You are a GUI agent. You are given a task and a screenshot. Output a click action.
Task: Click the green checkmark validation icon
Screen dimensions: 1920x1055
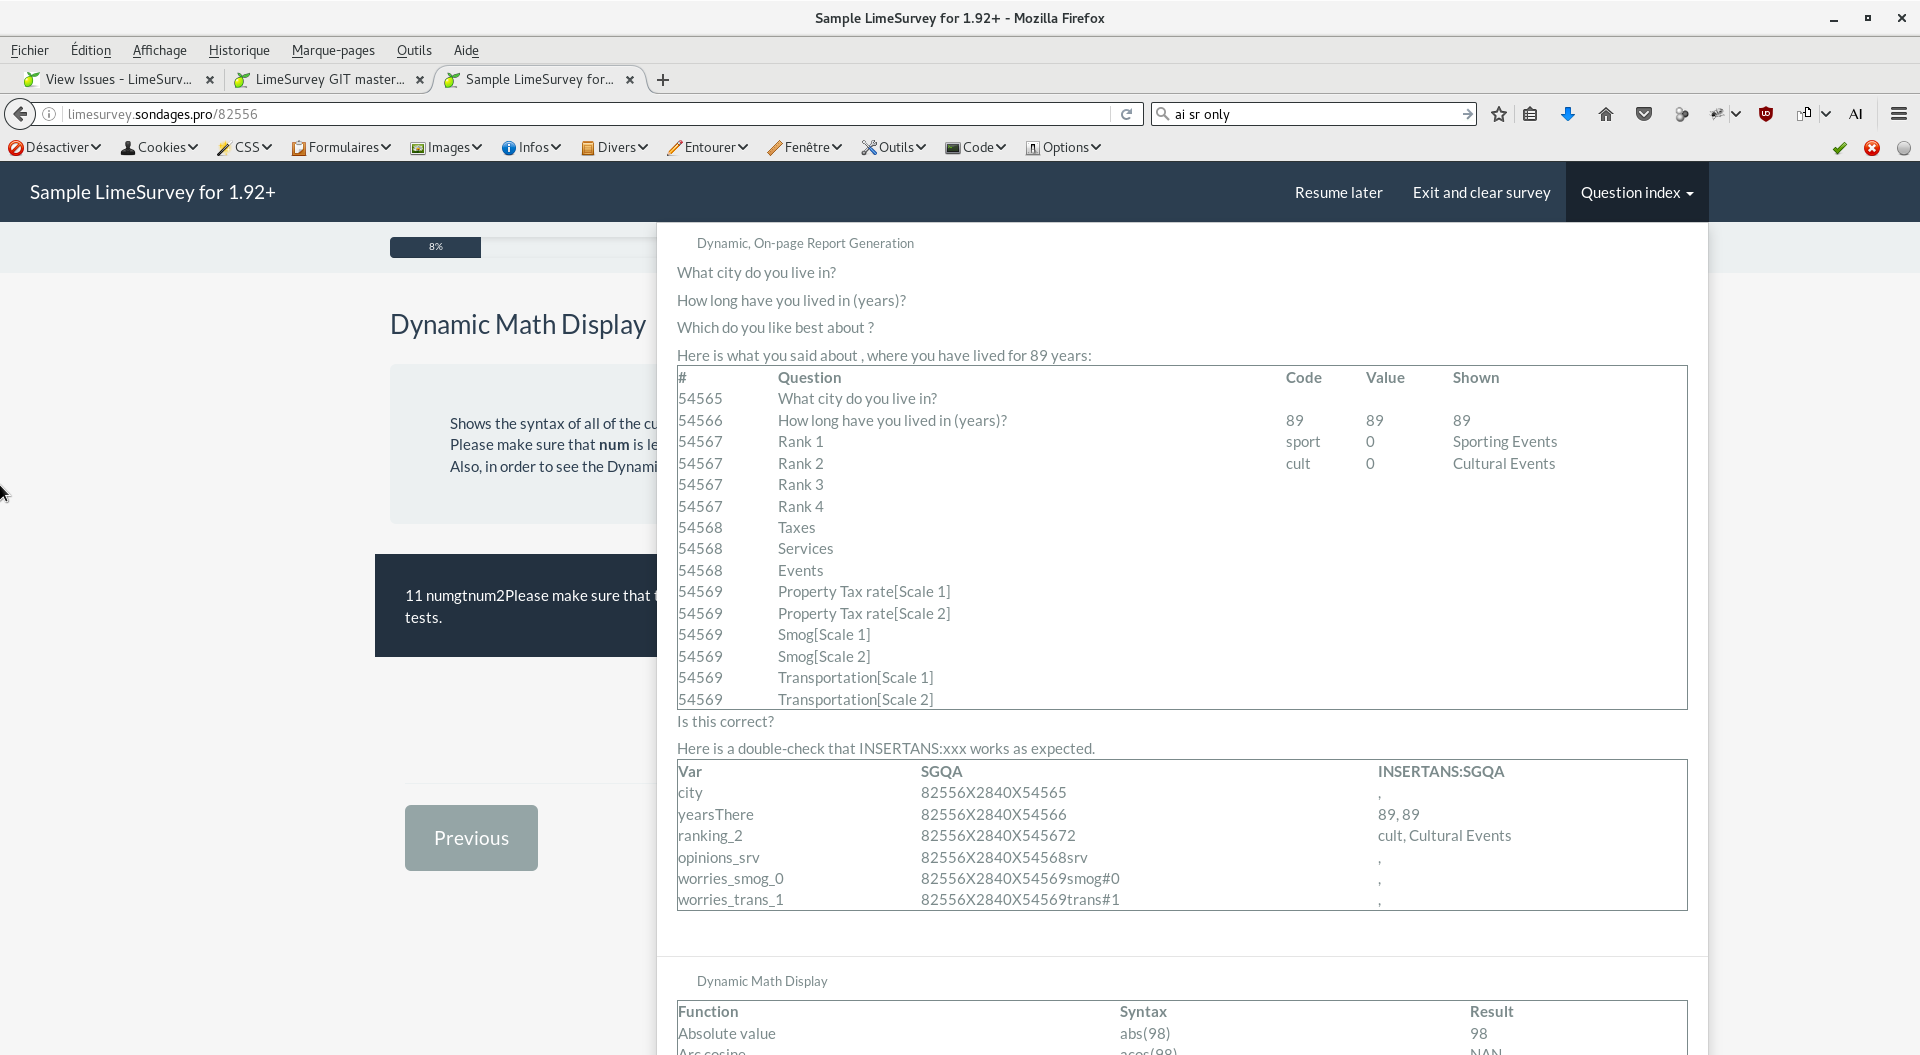(1839, 148)
